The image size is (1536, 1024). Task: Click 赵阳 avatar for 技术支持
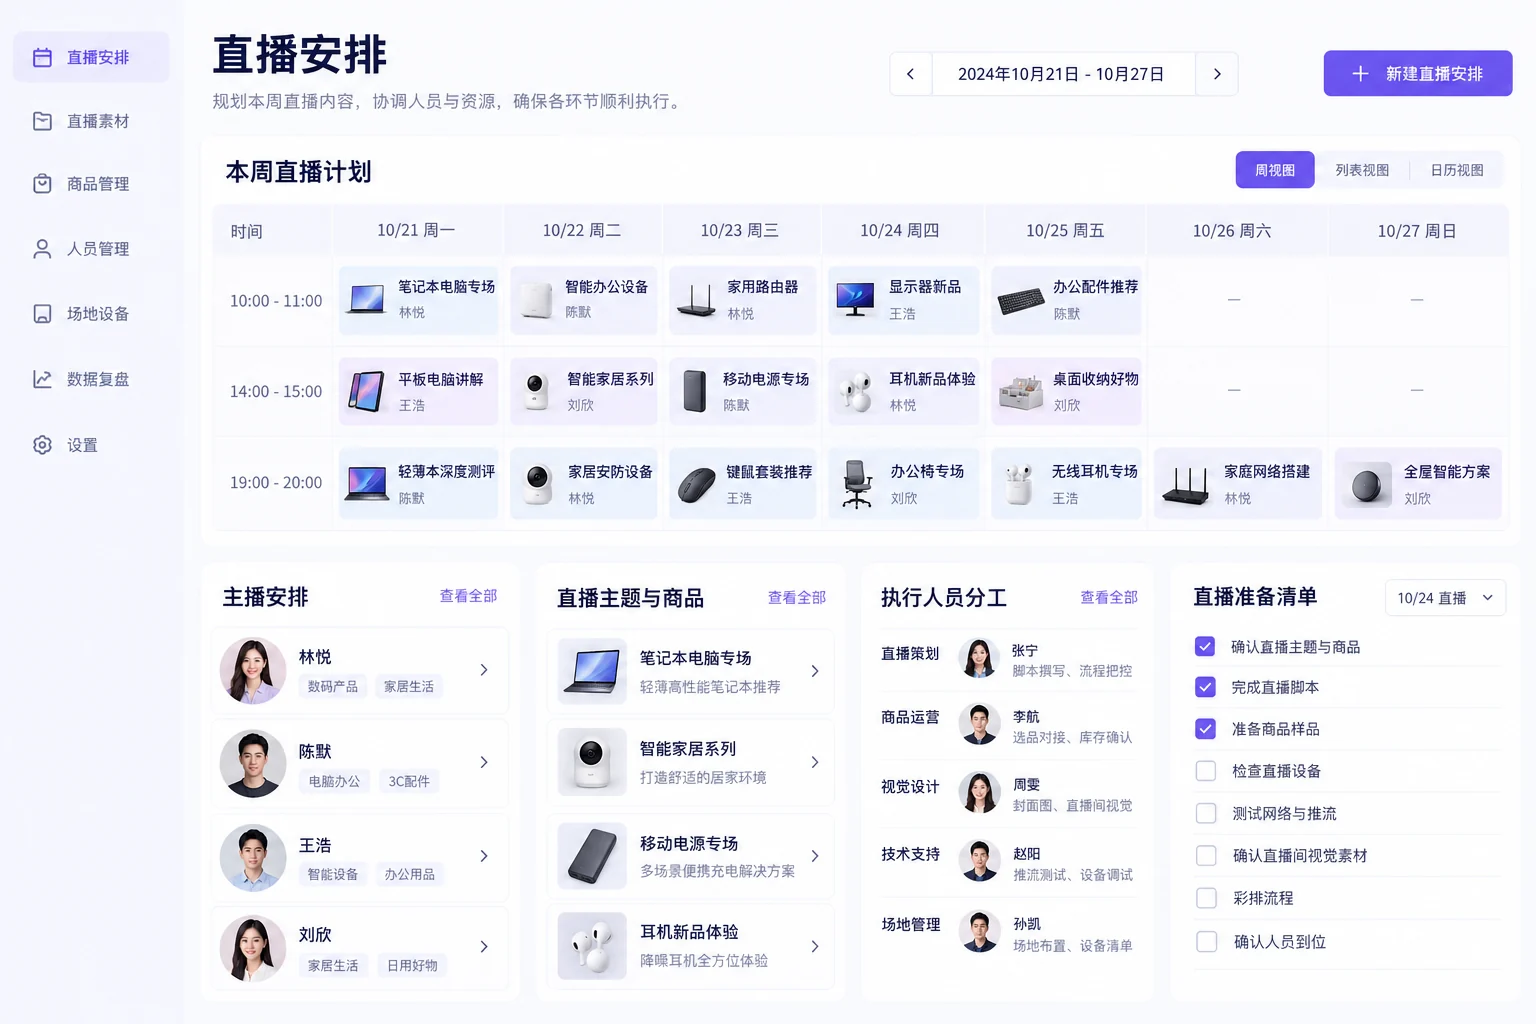(979, 861)
